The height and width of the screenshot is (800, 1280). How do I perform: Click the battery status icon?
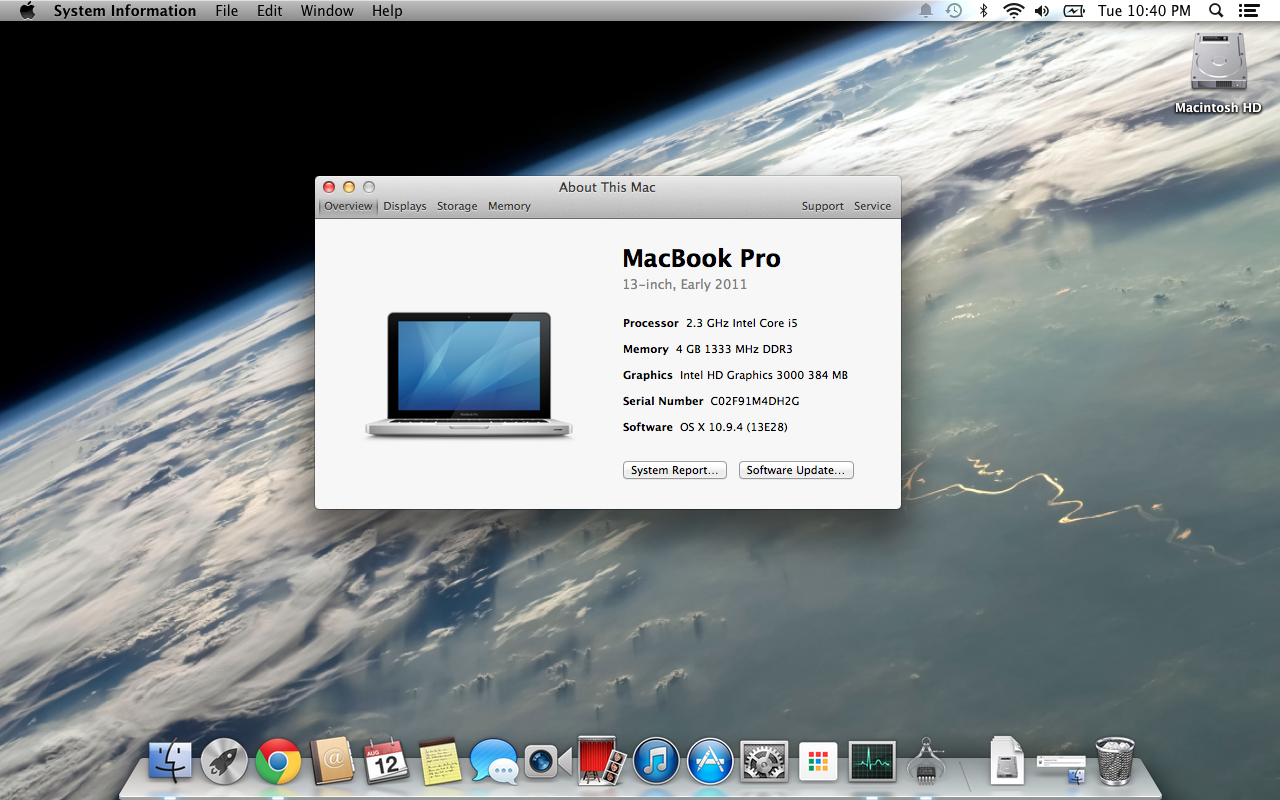point(1074,11)
